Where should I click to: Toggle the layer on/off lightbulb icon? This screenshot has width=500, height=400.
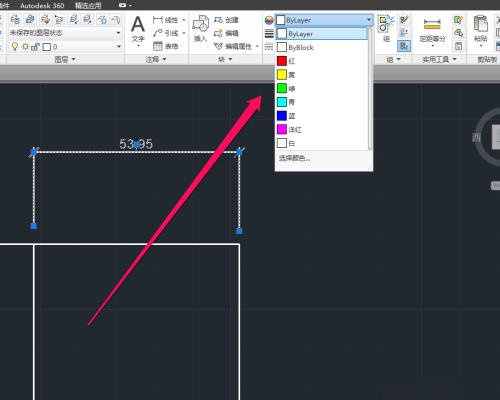(15, 46)
